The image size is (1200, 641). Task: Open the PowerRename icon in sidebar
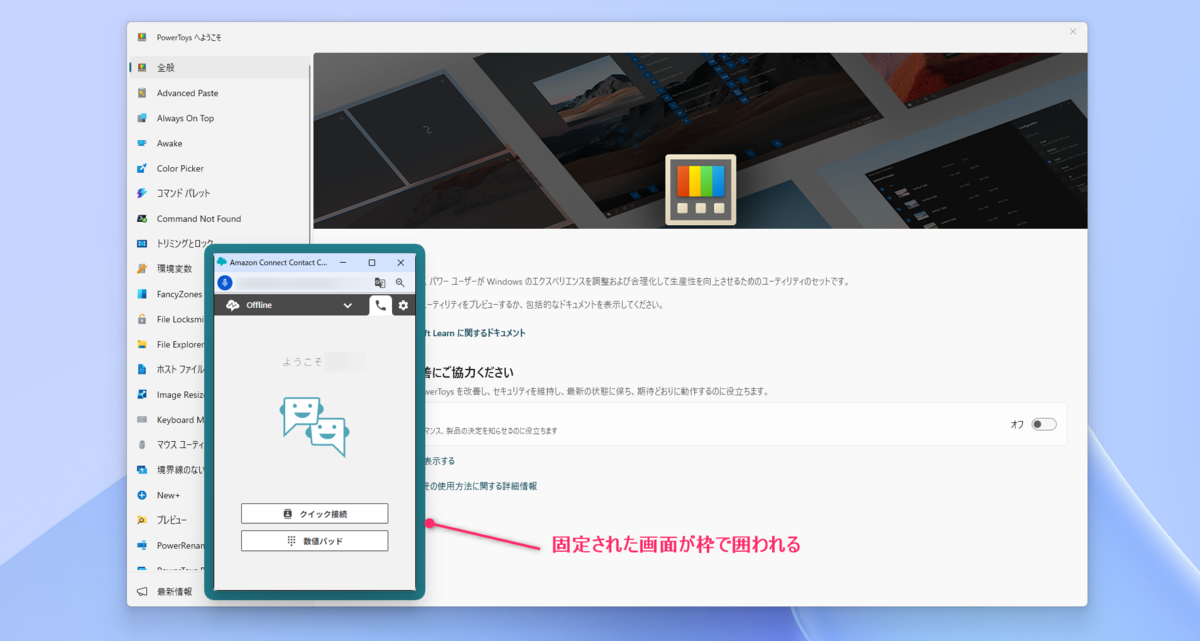pos(142,545)
